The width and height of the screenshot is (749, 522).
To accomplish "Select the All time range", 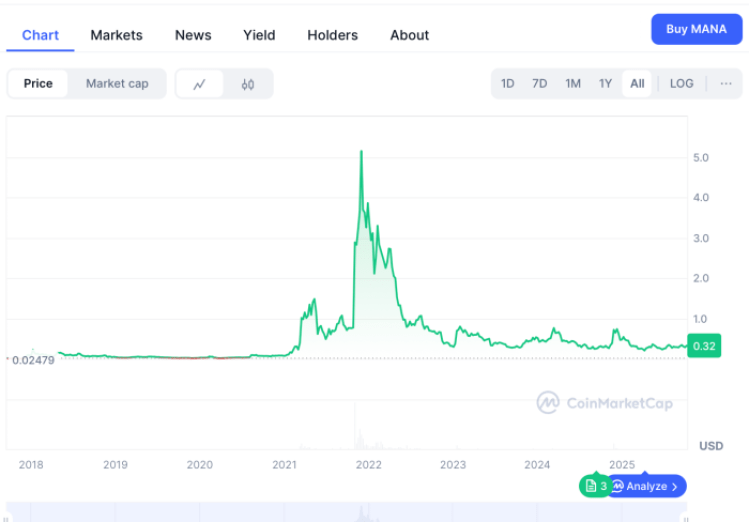I will click(637, 83).
